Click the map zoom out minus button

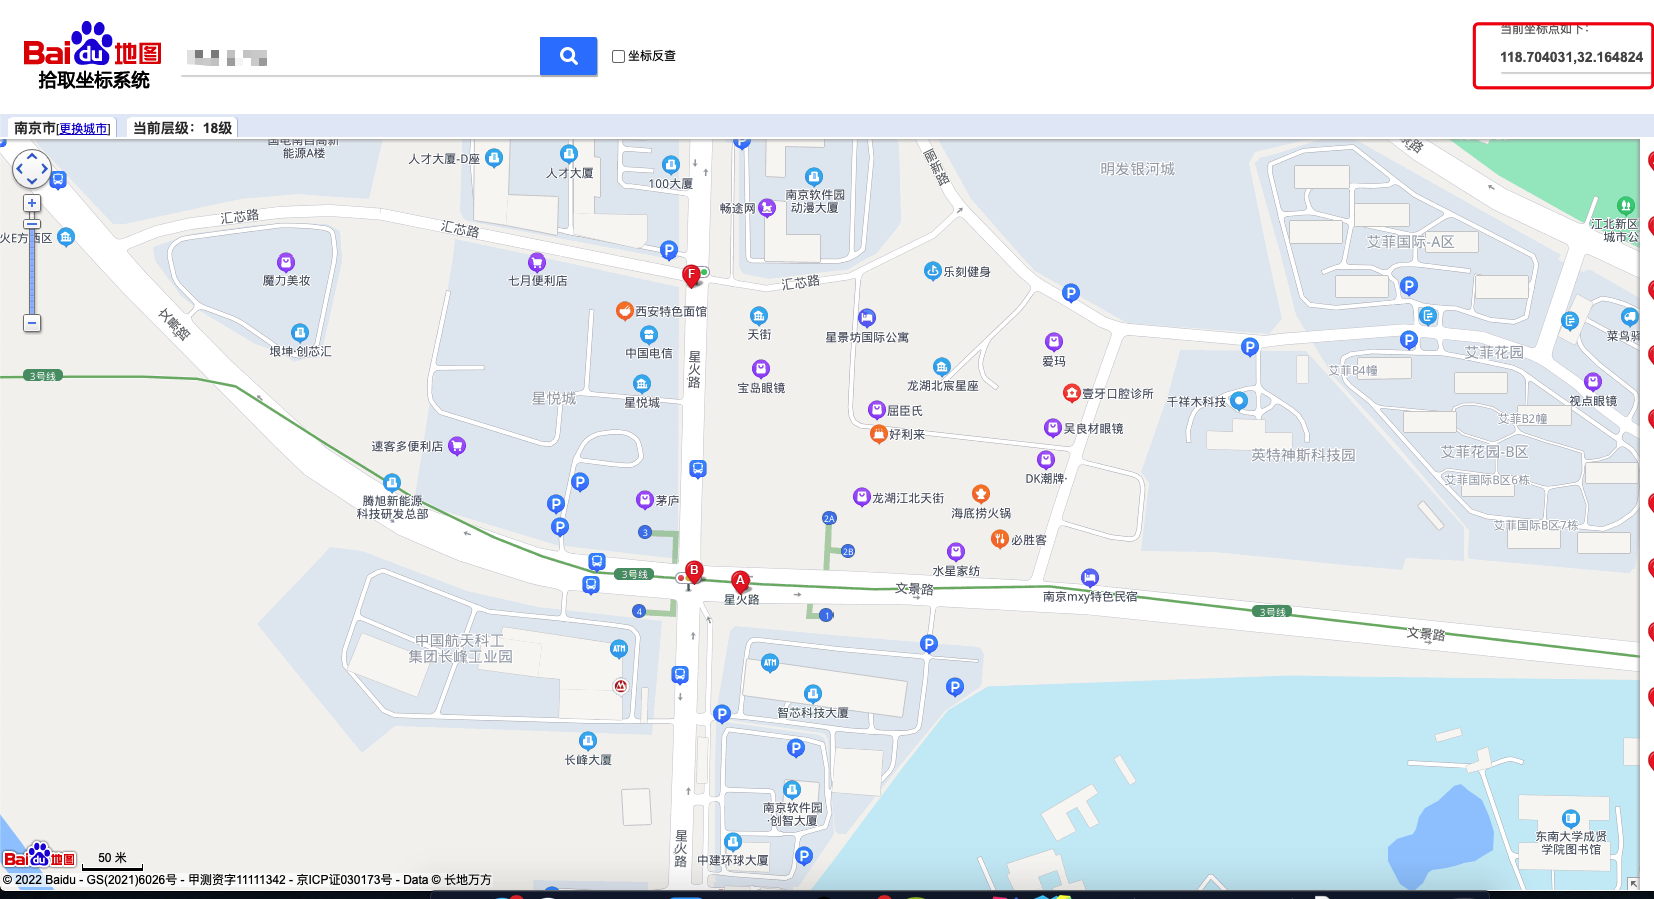pyautogui.click(x=32, y=323)
